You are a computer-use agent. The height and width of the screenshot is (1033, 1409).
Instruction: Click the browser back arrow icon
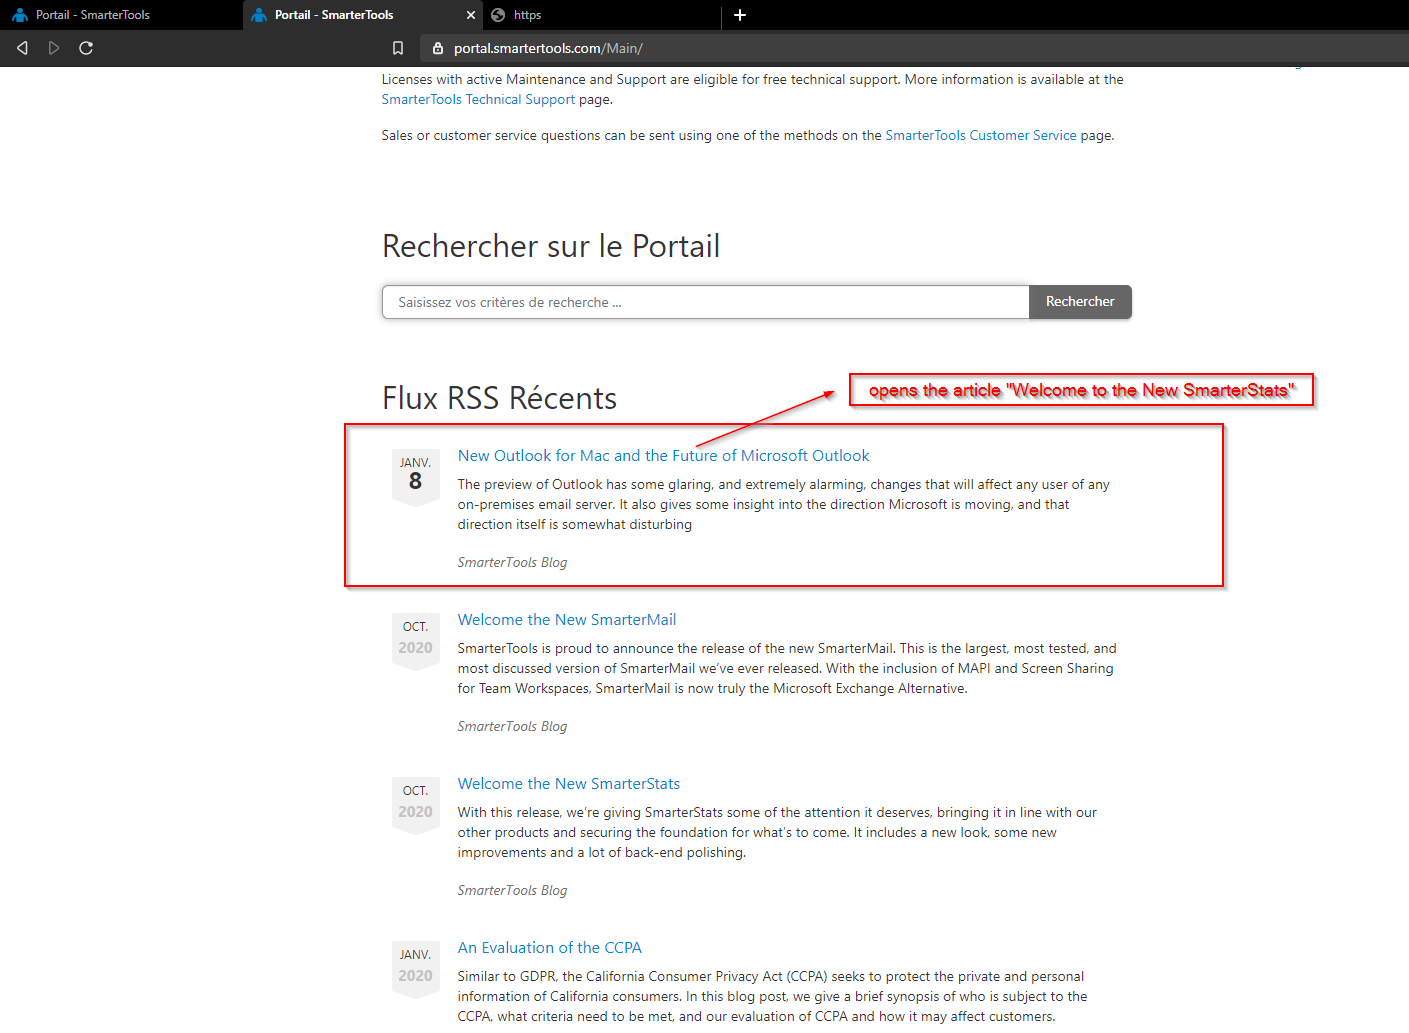22,48
